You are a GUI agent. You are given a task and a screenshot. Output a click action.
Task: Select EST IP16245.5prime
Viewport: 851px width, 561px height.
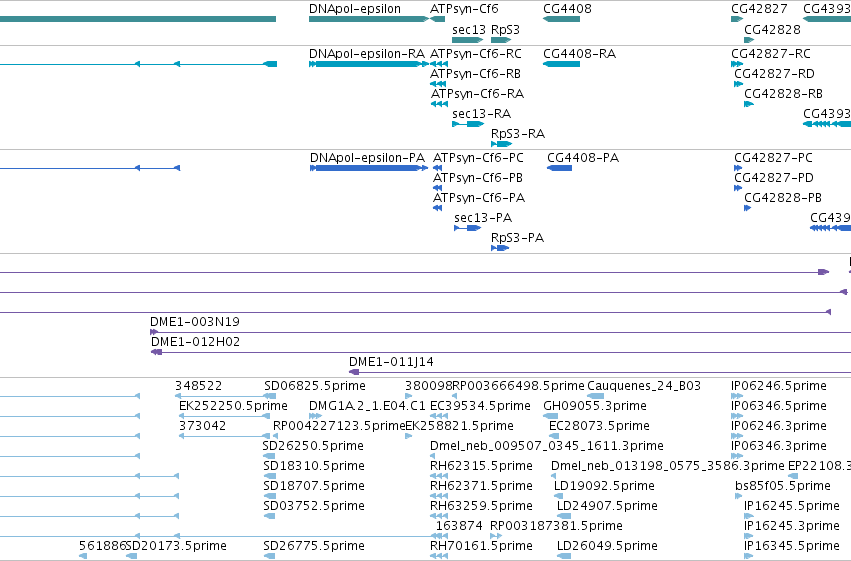coord(749,517)
